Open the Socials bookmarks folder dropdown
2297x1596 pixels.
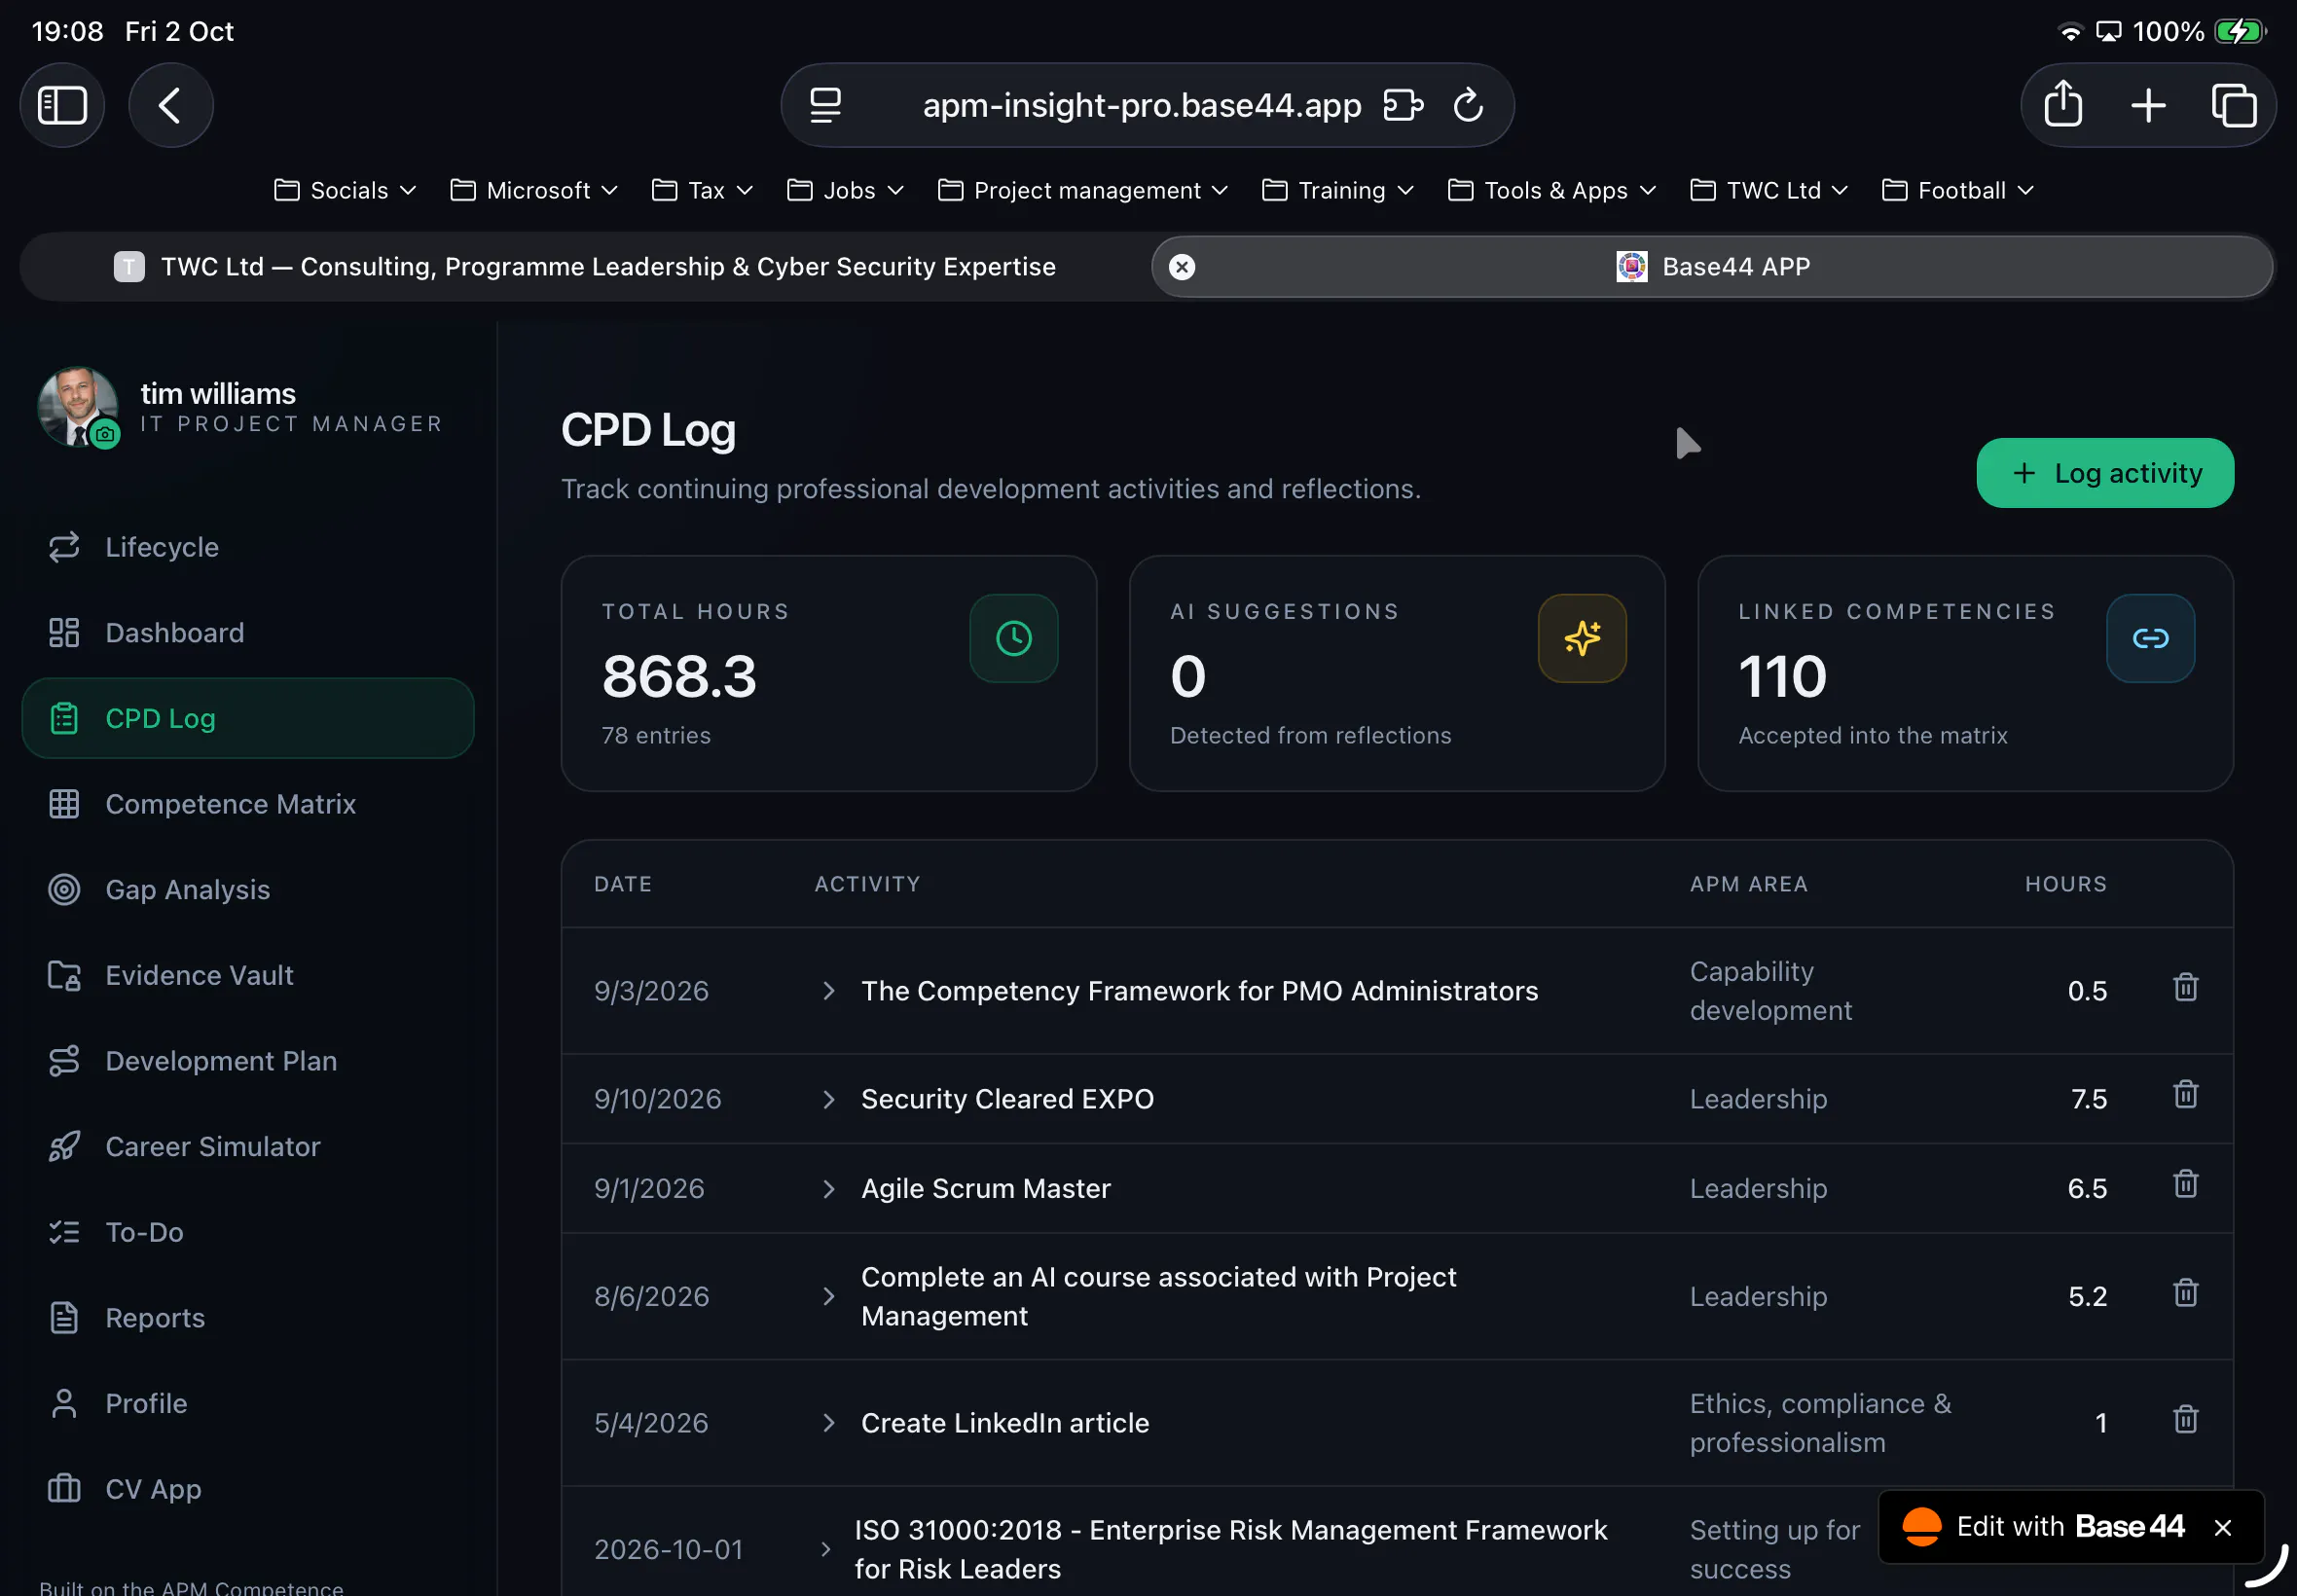pos(345,190)
